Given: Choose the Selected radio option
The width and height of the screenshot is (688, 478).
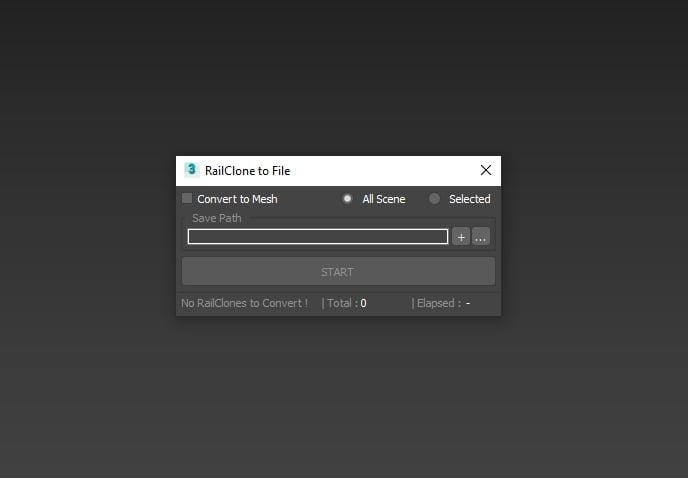Looking at the screenshot, I should [x=434, y=199].
